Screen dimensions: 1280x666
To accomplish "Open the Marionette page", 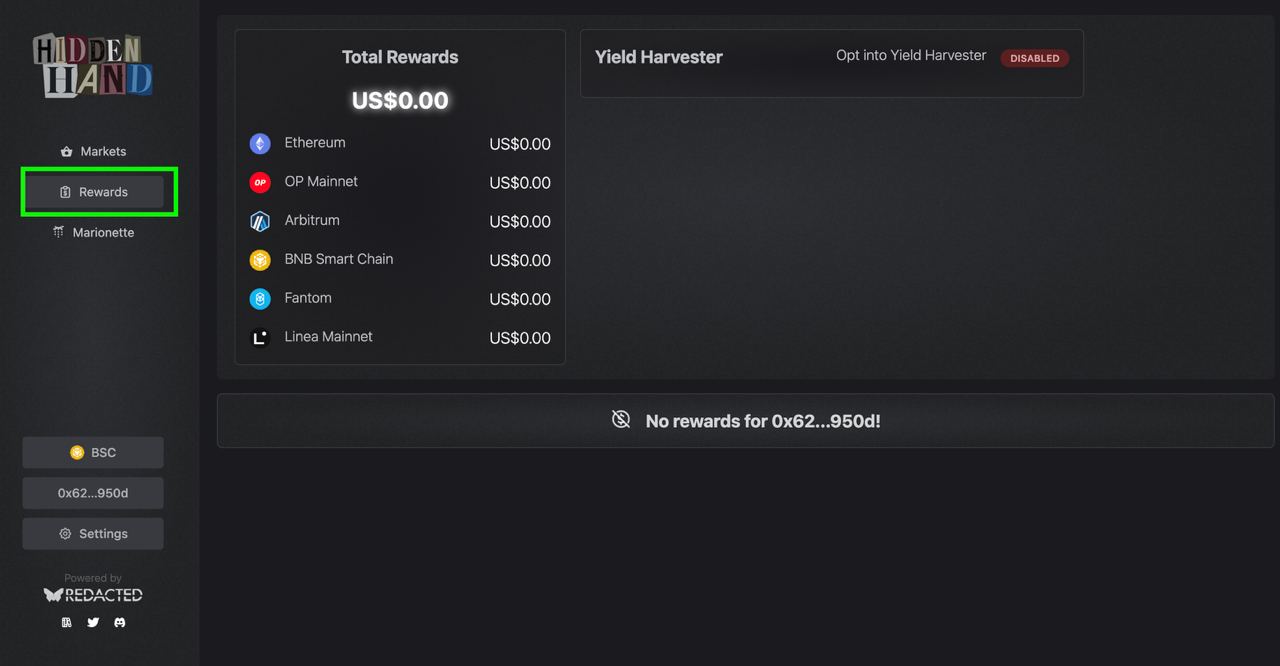I will point(93,233).
